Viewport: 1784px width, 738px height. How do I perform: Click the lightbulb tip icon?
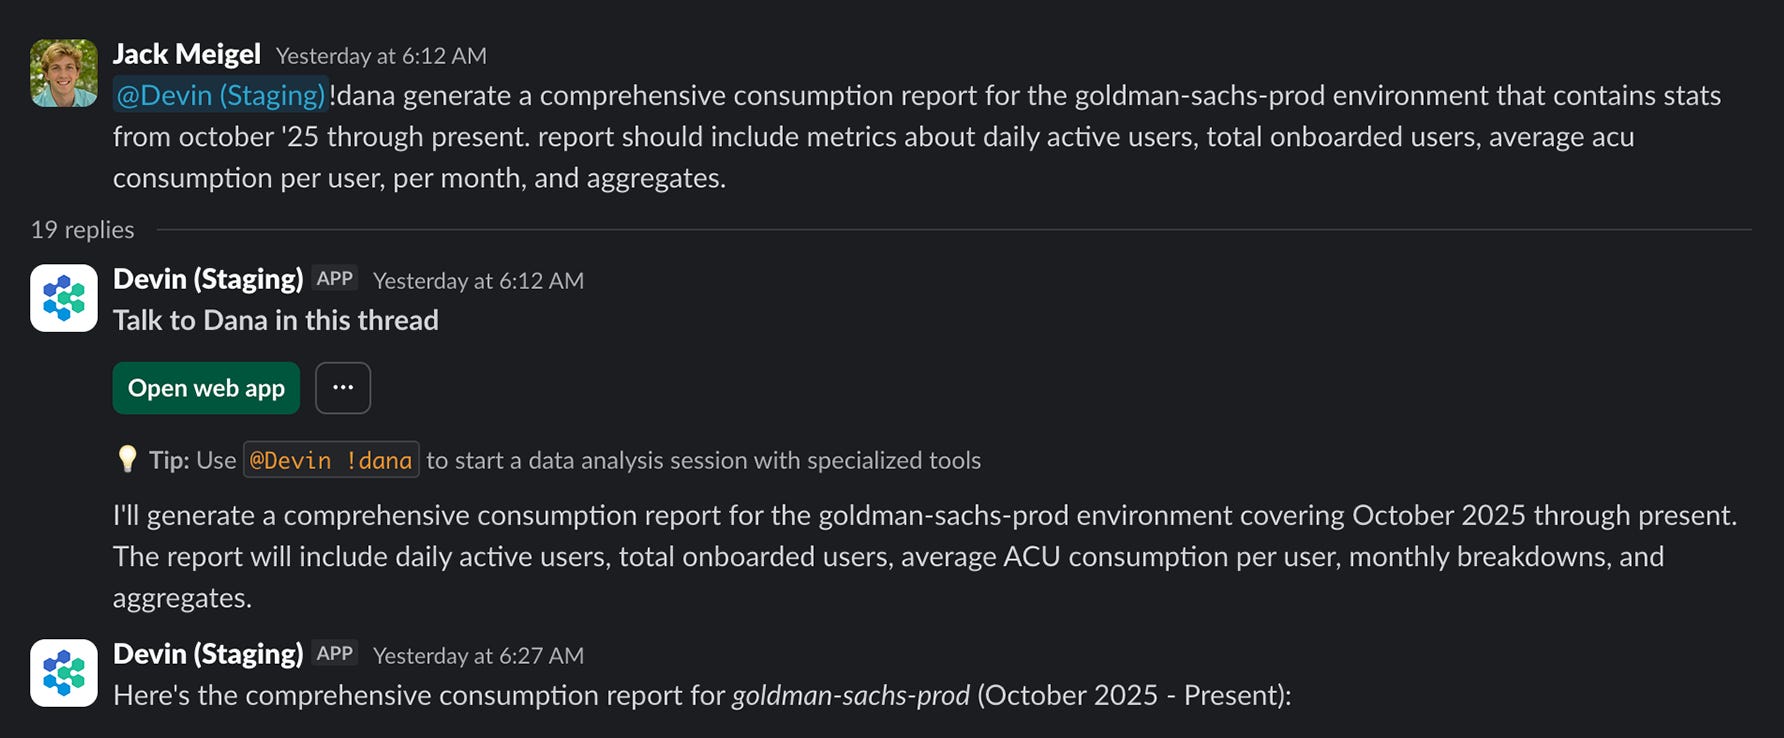[127, 459]
